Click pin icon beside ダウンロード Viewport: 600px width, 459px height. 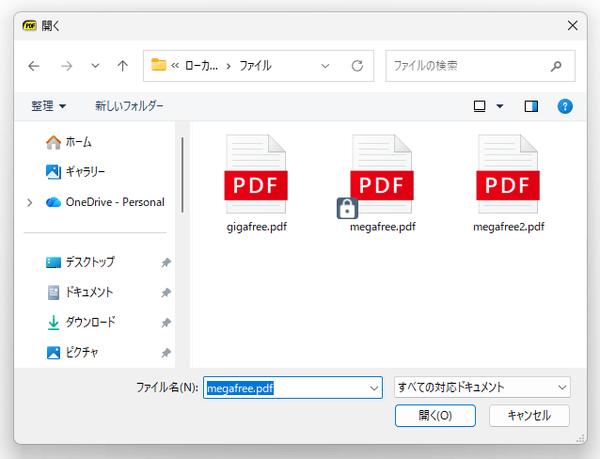(x=166, y=322)
